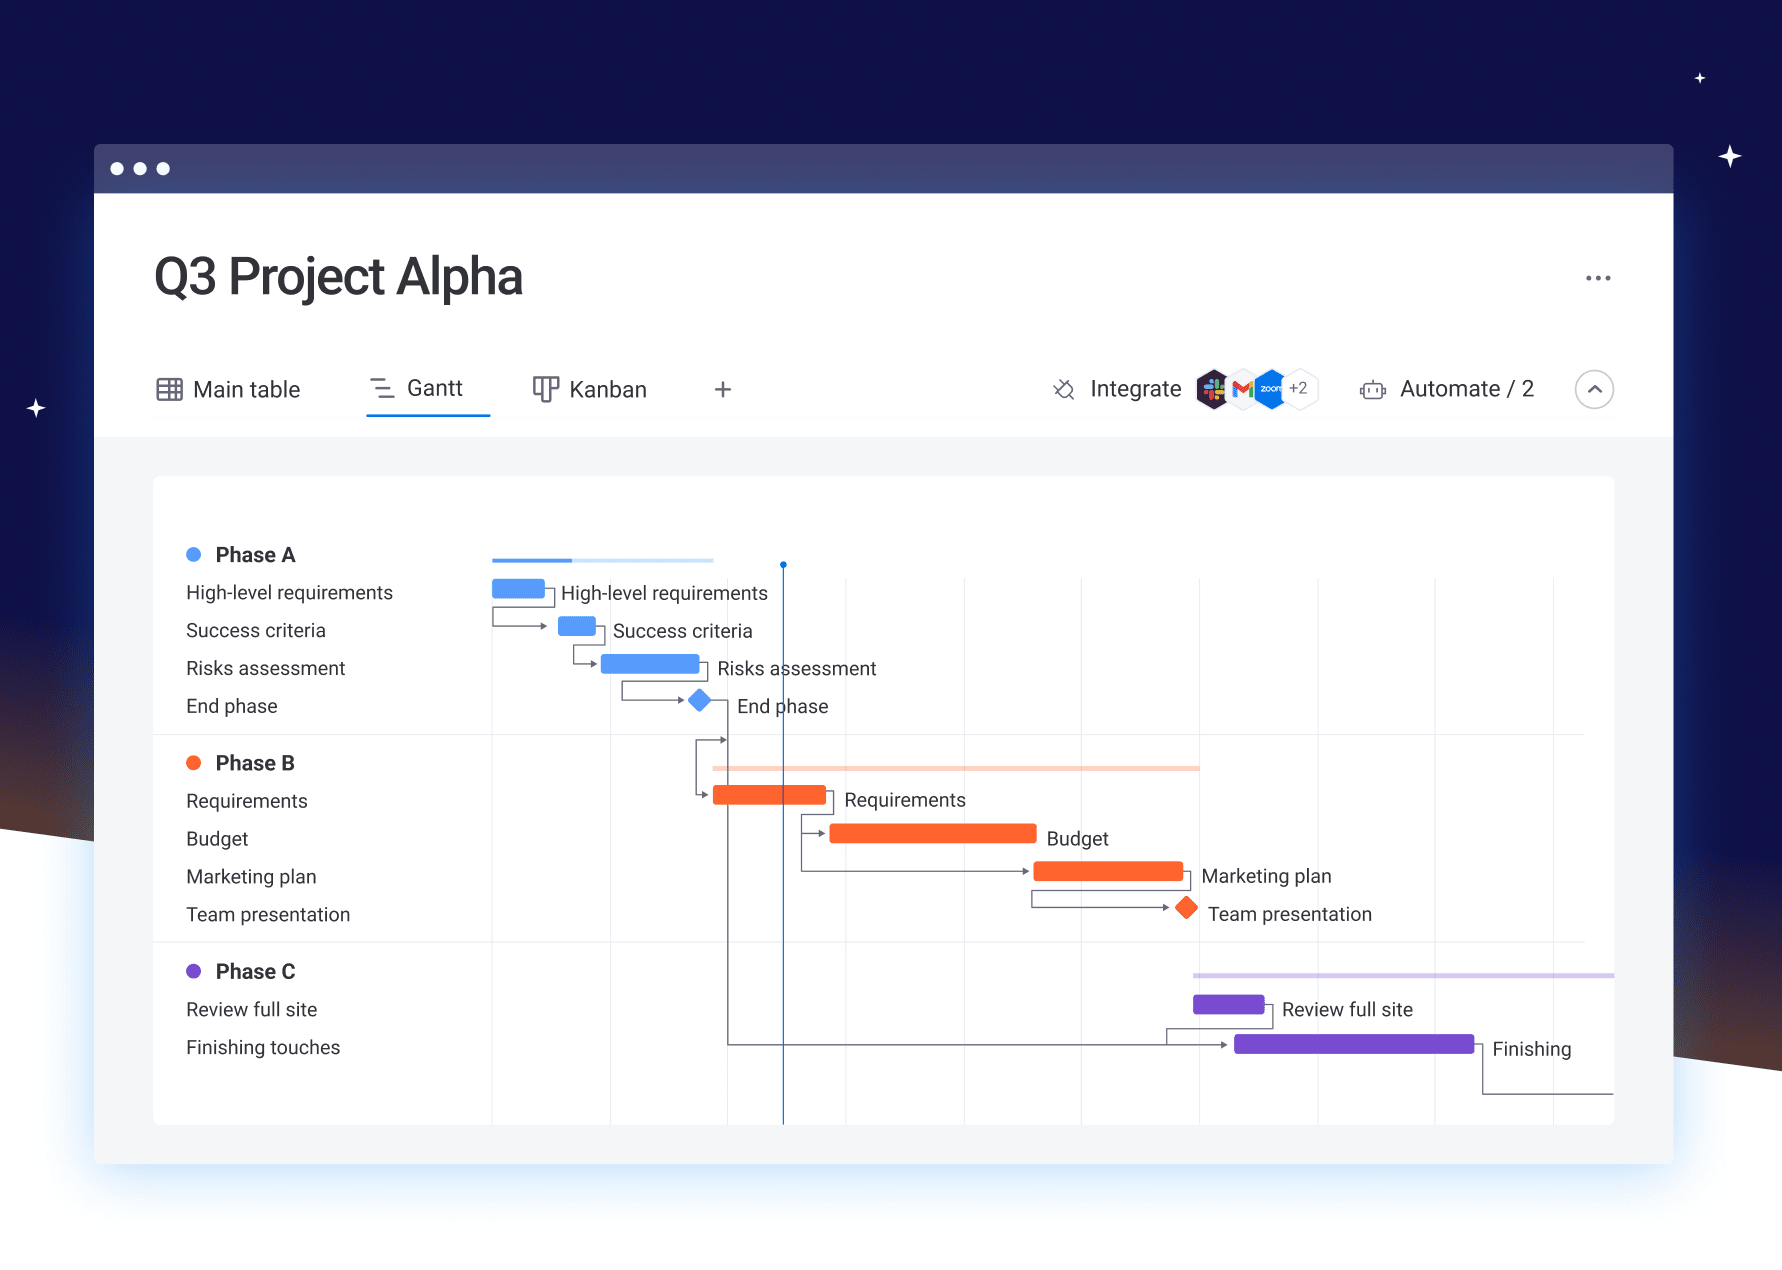
Task: Select the orange Budget task bar
Action: click(x=932, y=834)
